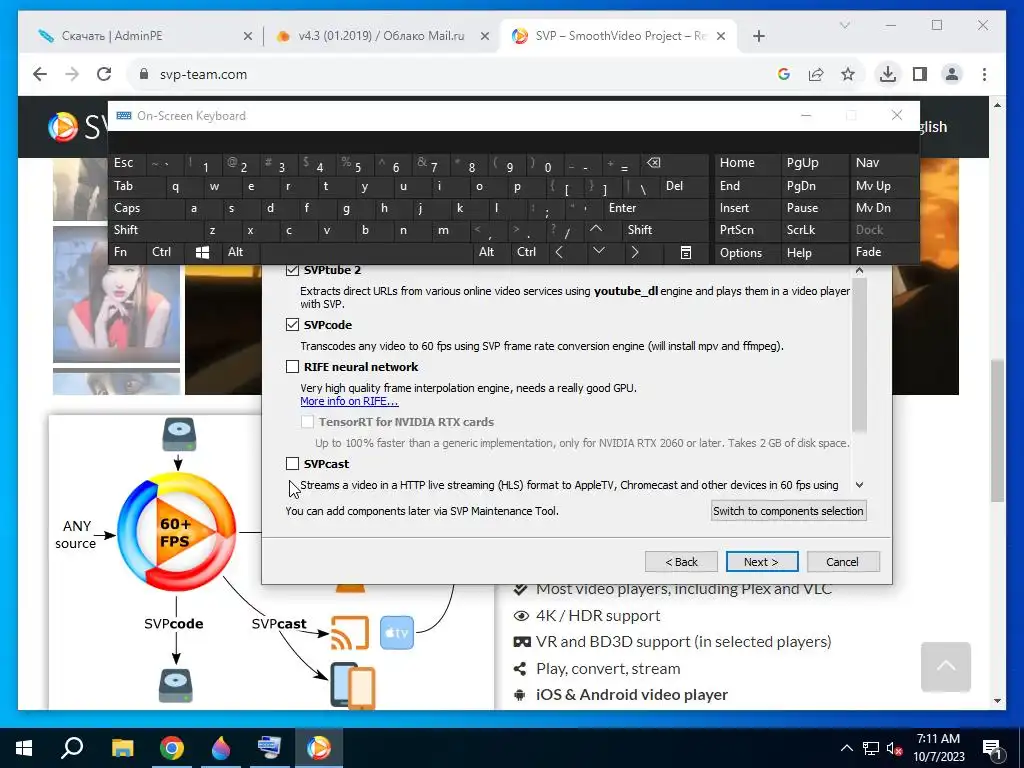This screenshot has height=768, width=1024.
Task: Click the Google icon in address bar
Action: coord(784,74)
